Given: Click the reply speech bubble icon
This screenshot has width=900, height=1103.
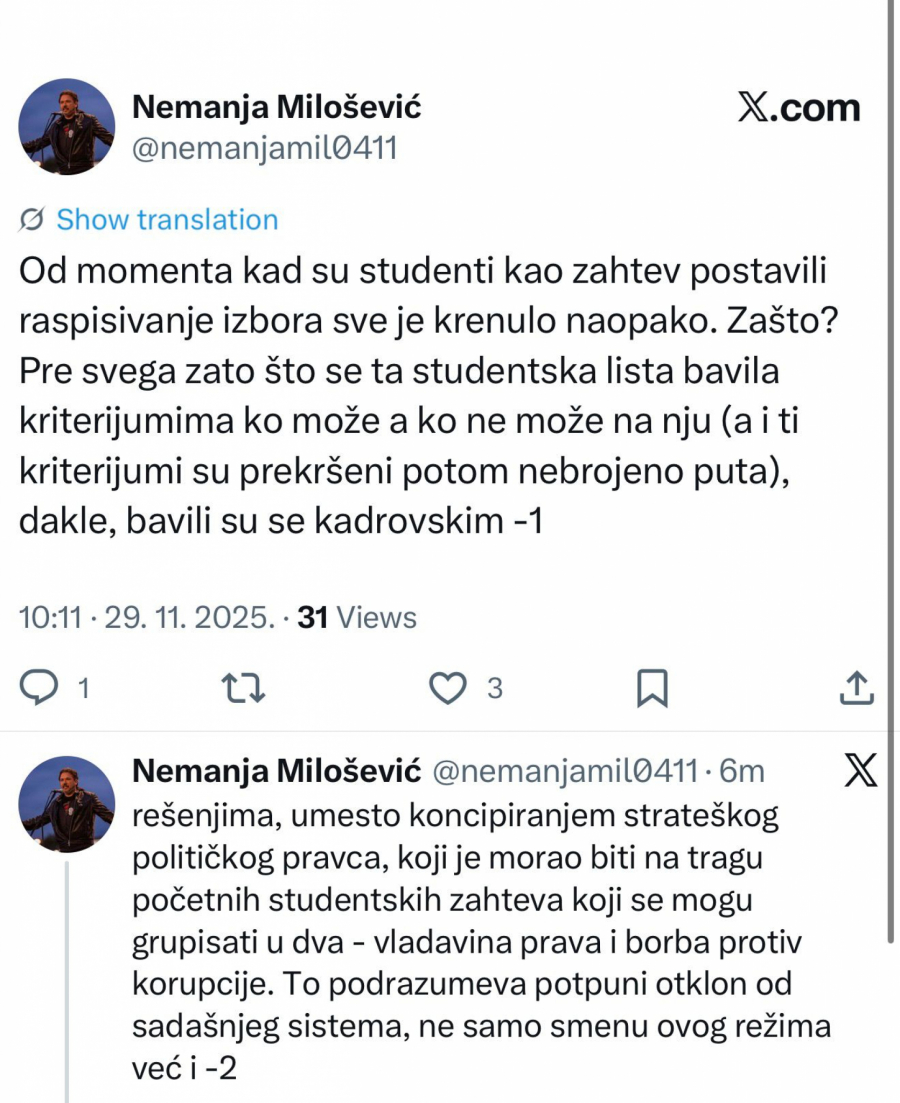Looking at the screenshot, I should point(42,688).
